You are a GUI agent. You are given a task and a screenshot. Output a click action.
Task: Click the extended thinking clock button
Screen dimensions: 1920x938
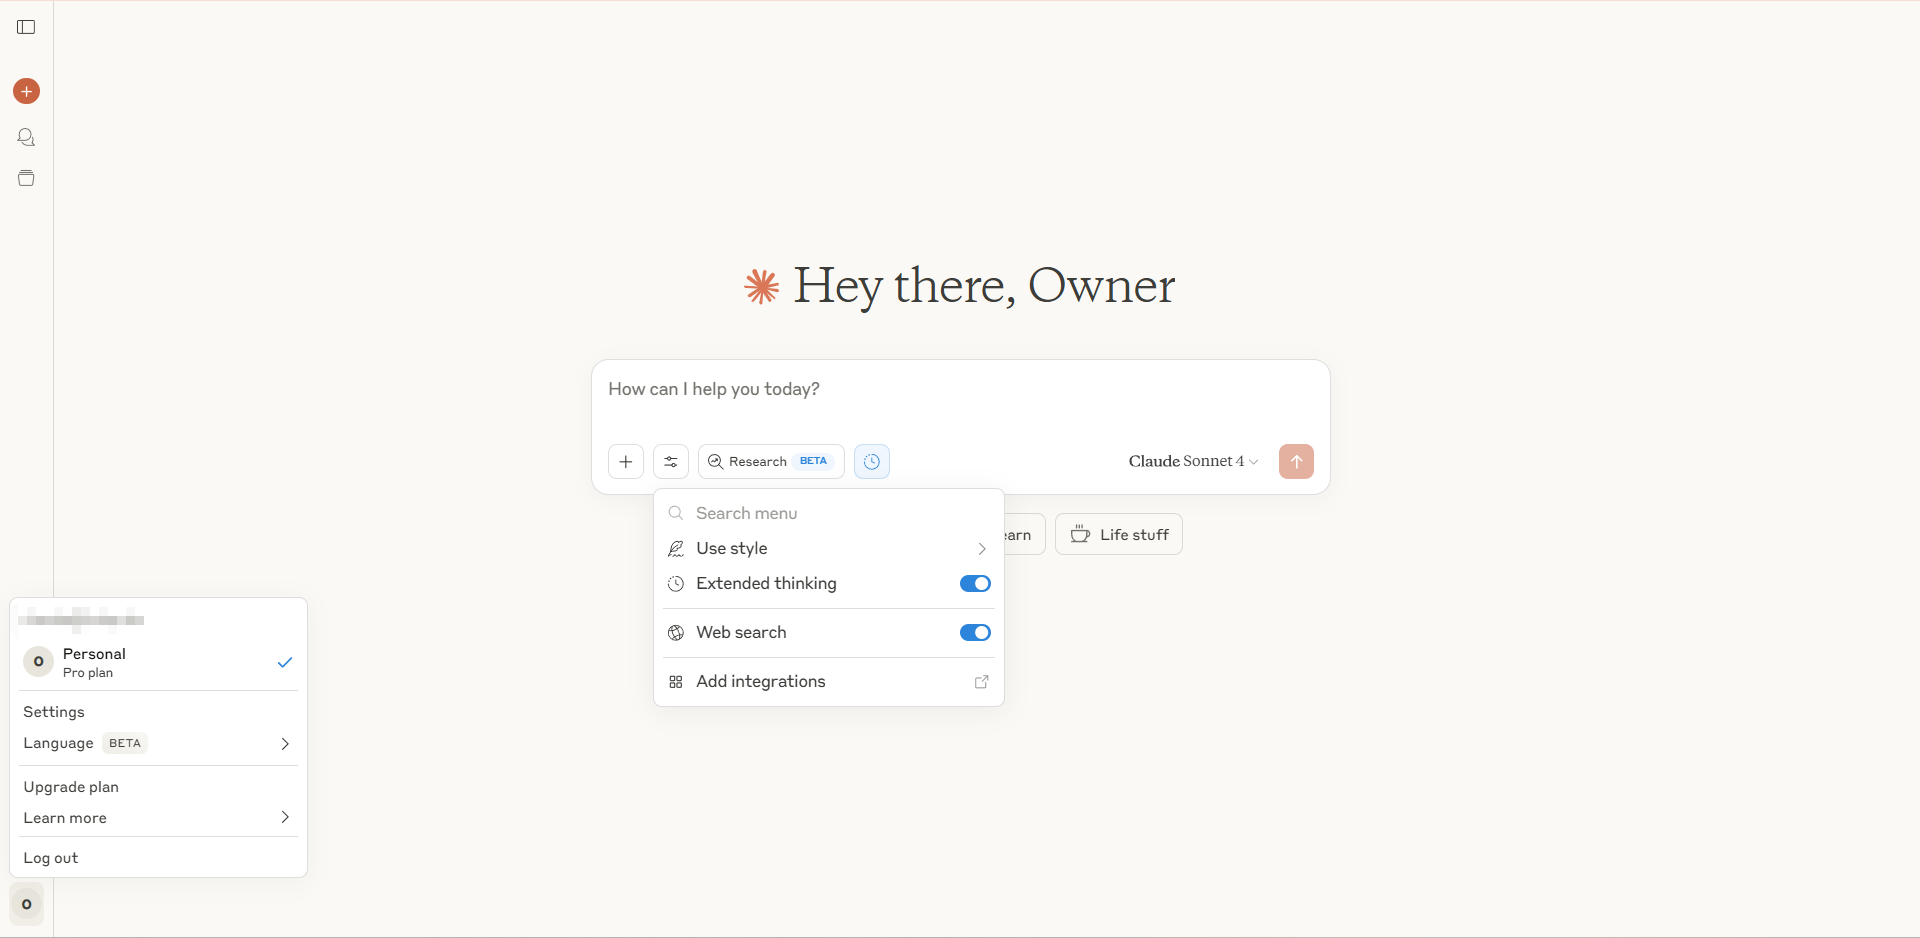pyautogui.click(x=872, y=461)
